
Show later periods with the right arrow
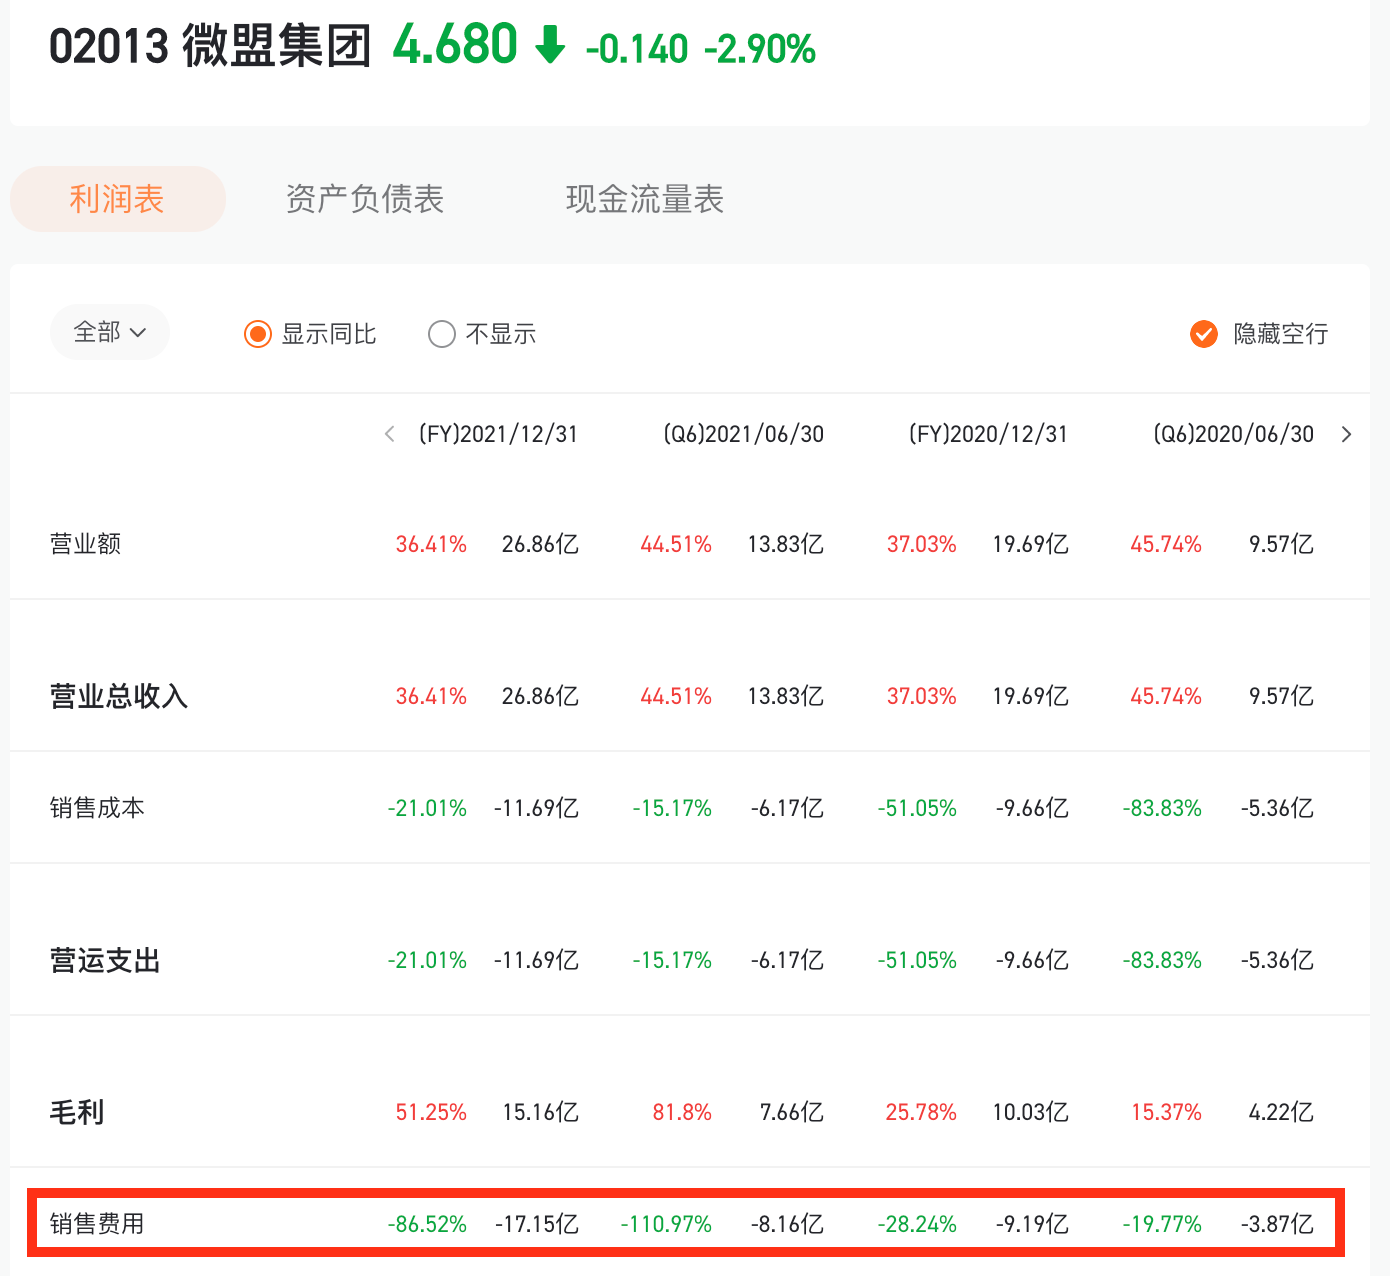[x=1347, y=434]
